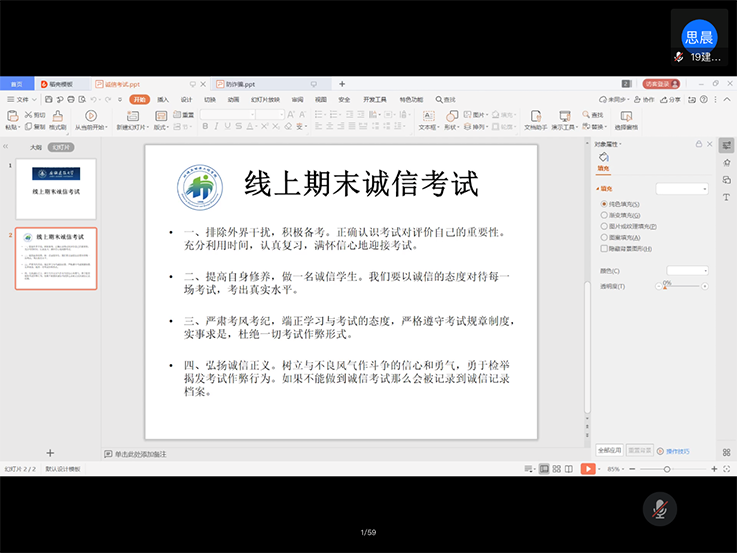Screen dimensions: 737x553
Task: Expand the Color (颜色) dropdown
Action: (x=687, y=270)
